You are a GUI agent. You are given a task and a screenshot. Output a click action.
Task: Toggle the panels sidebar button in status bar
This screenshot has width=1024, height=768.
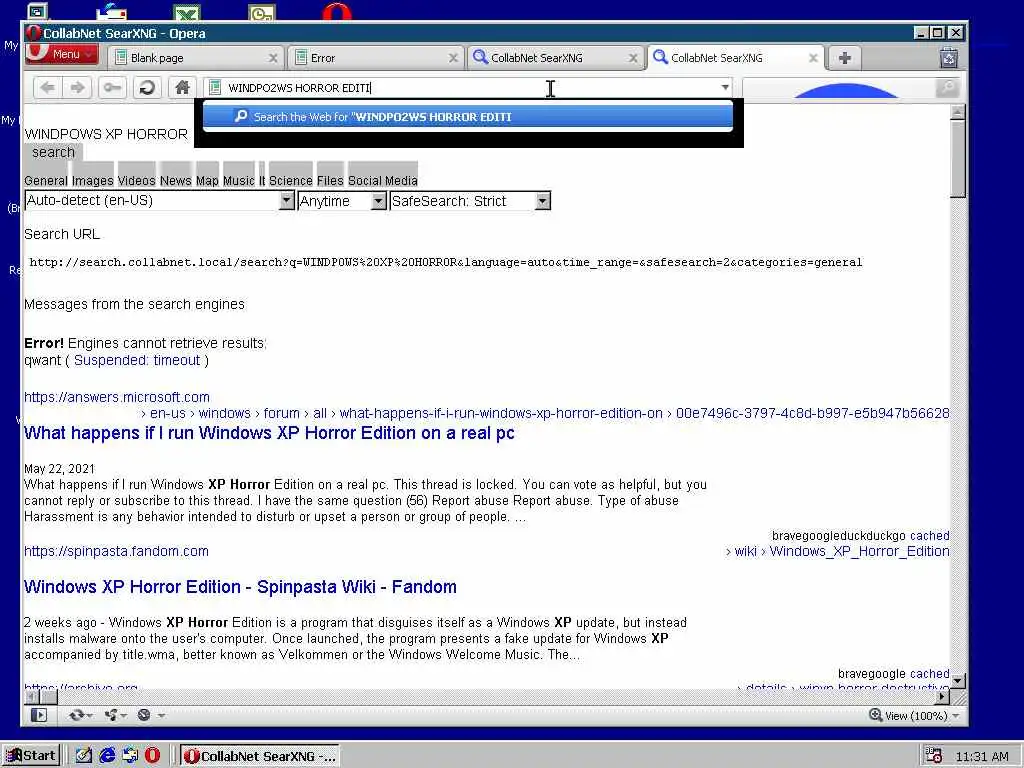[39, 715]
